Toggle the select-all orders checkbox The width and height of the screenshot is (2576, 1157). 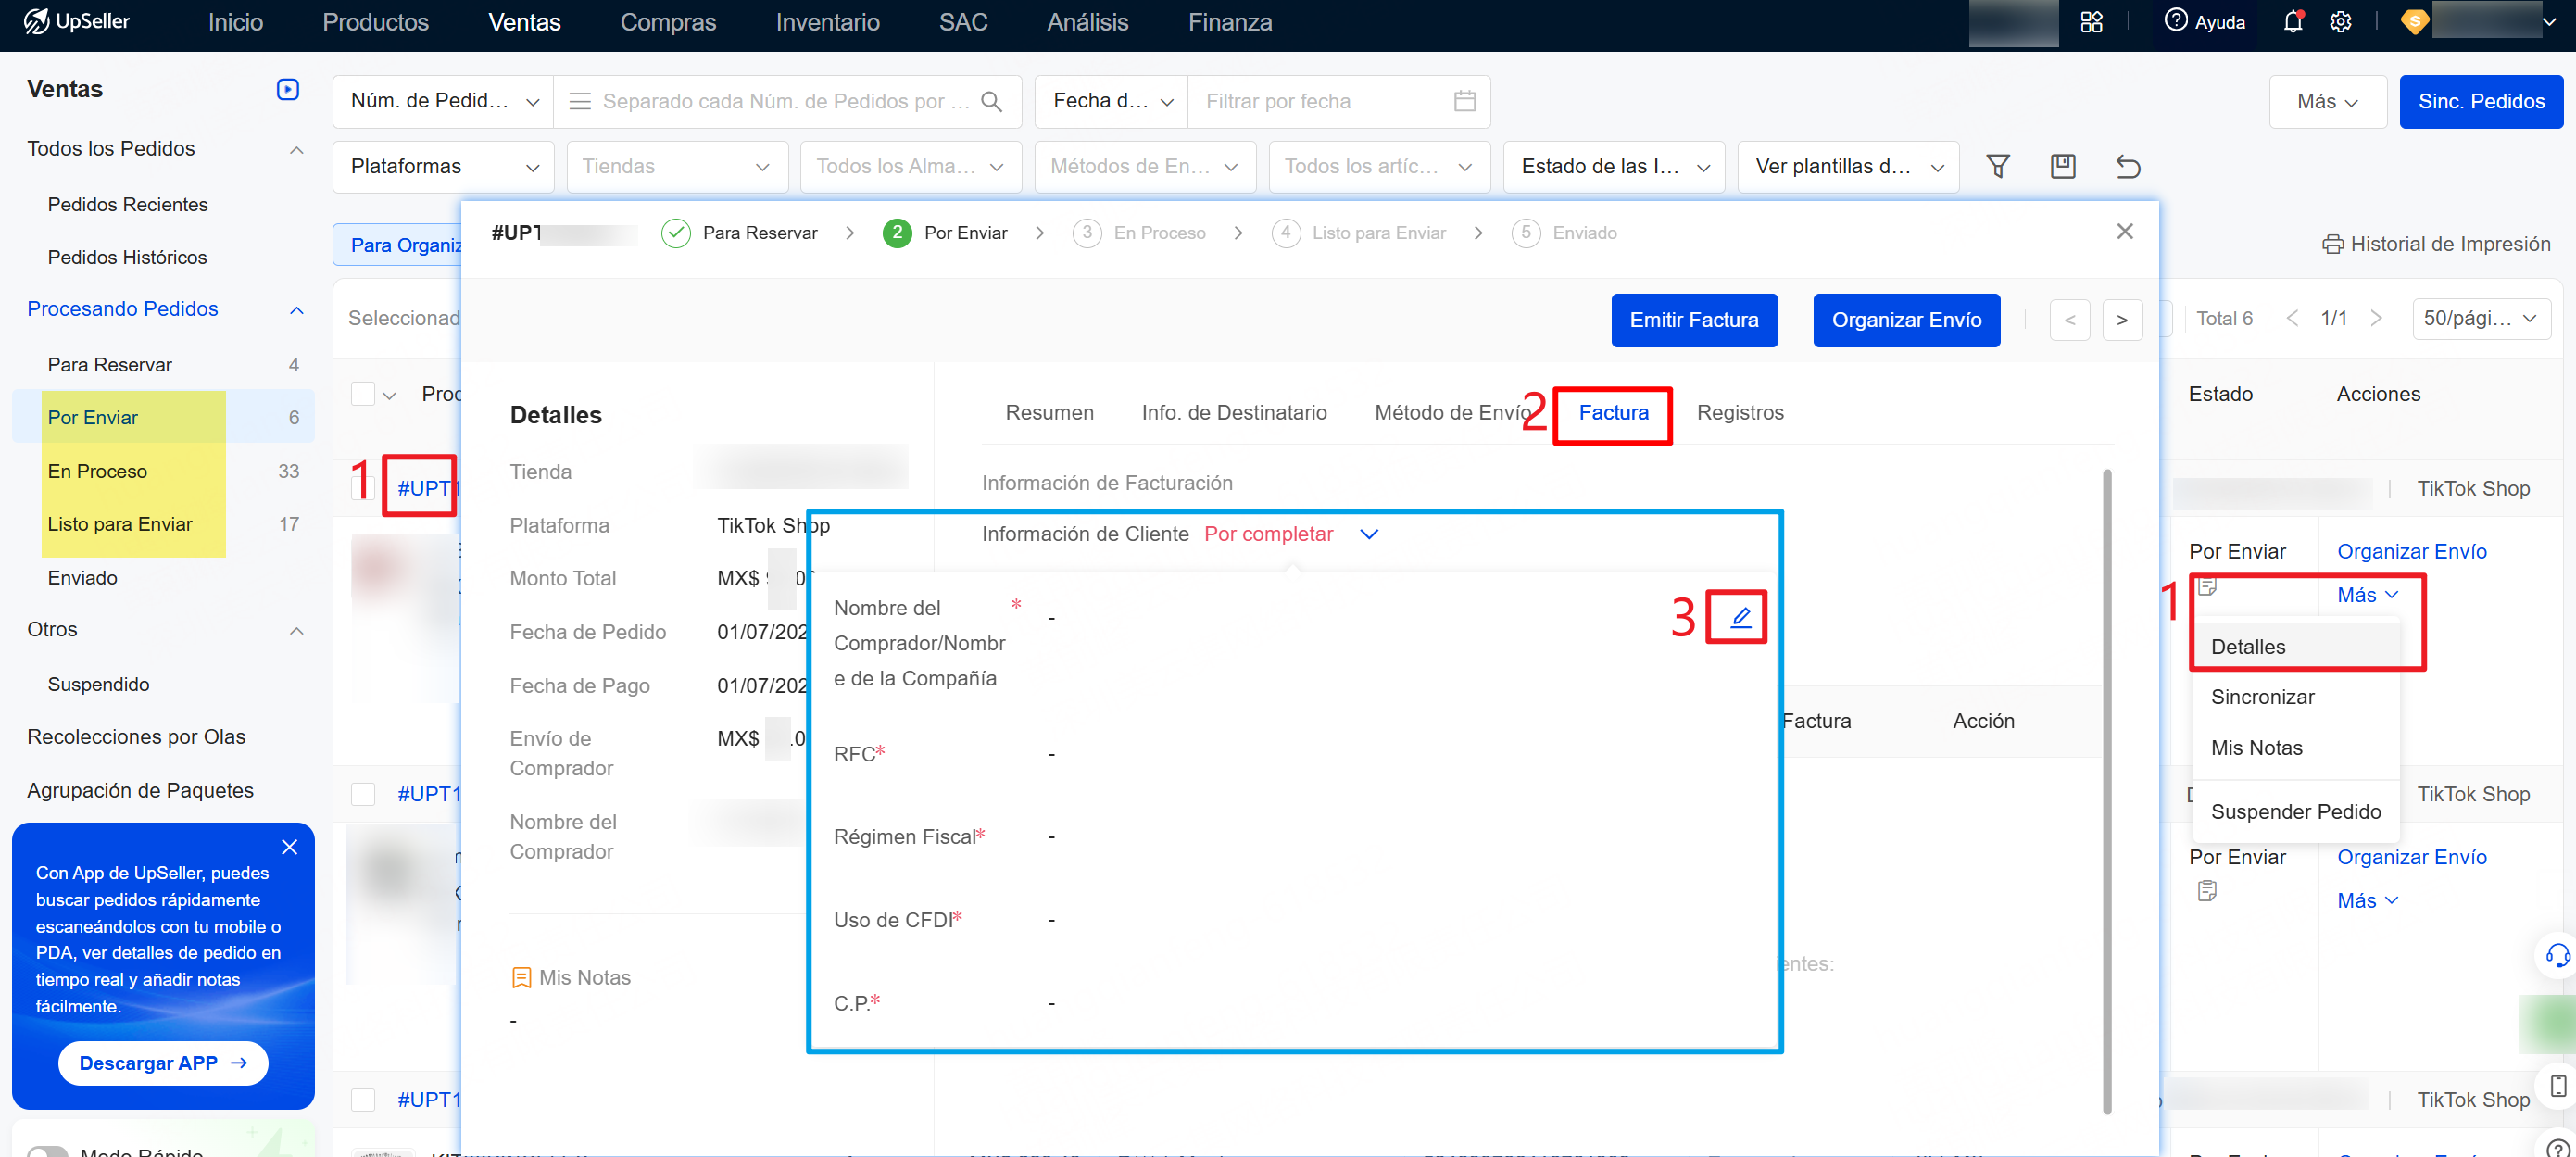363,394
